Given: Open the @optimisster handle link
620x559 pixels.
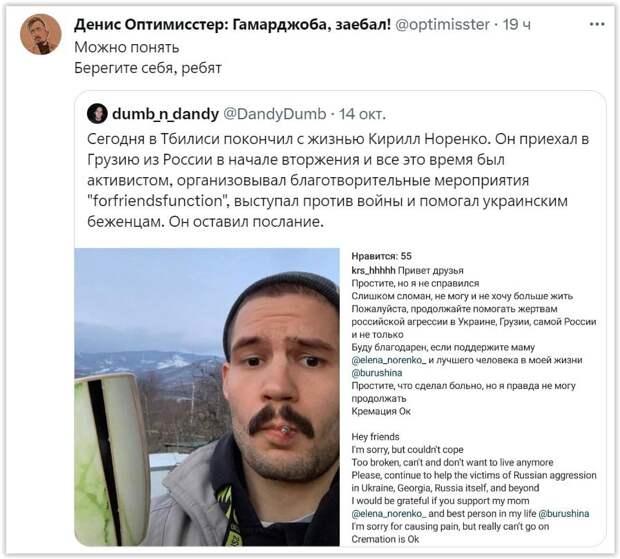Looking at the screenshot, I should point(442,25).
